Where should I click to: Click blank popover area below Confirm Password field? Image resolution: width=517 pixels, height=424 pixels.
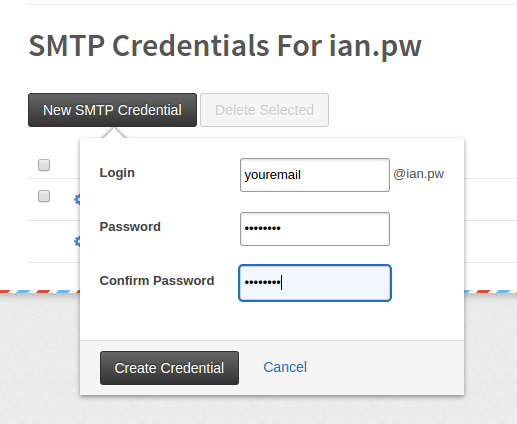(272, 321)
